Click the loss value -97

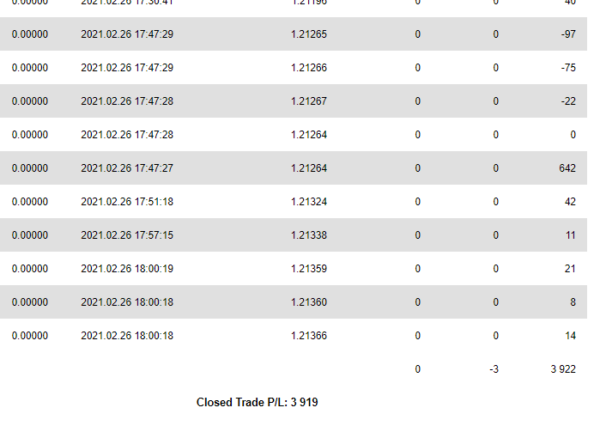point(568,34)
